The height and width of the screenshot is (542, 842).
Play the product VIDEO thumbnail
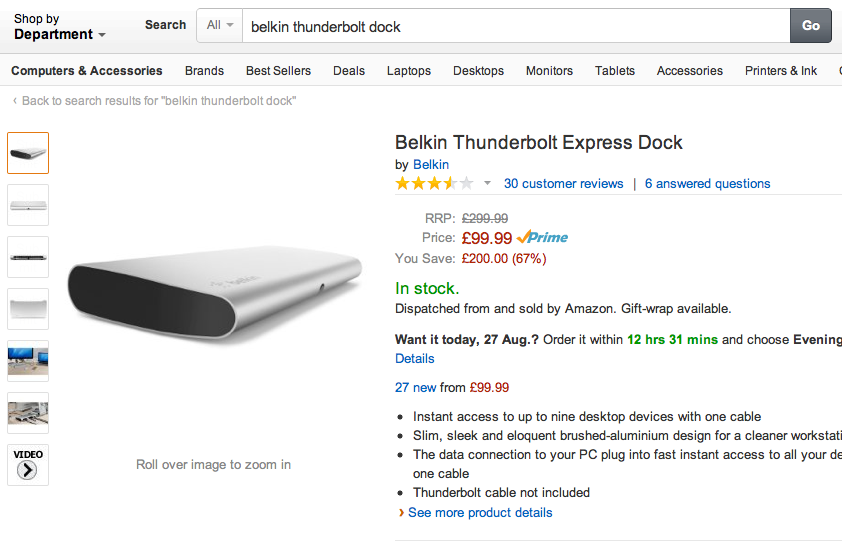[28, 465]
